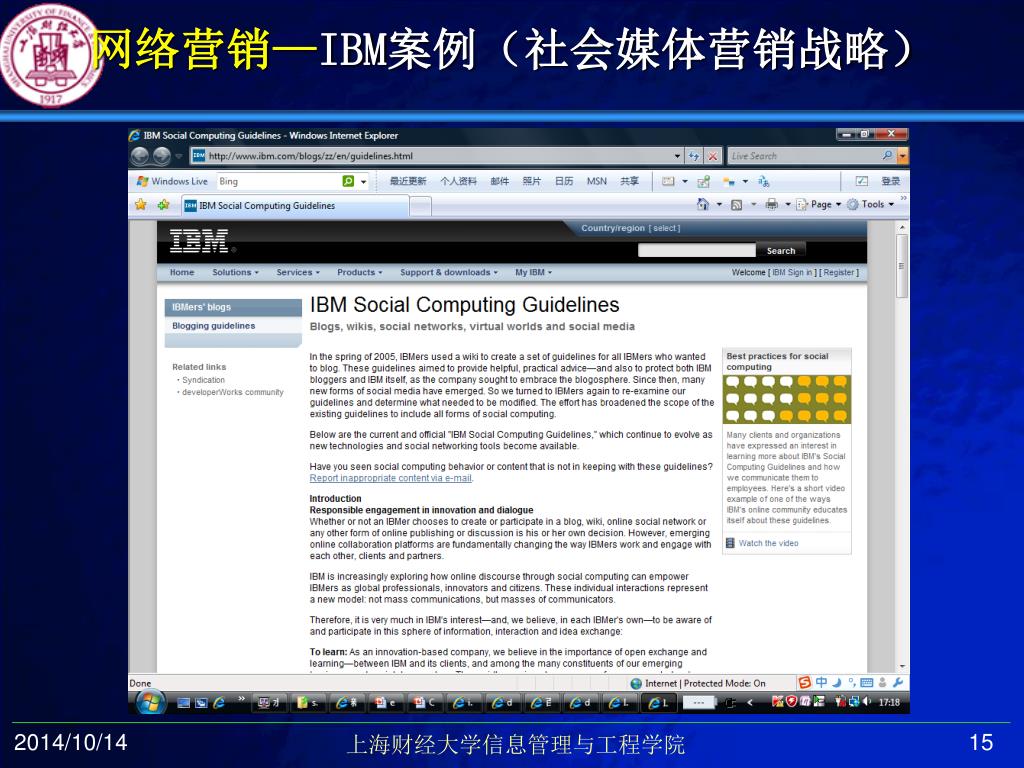
Task: Click the Print icon
Action: click(771, 204)
